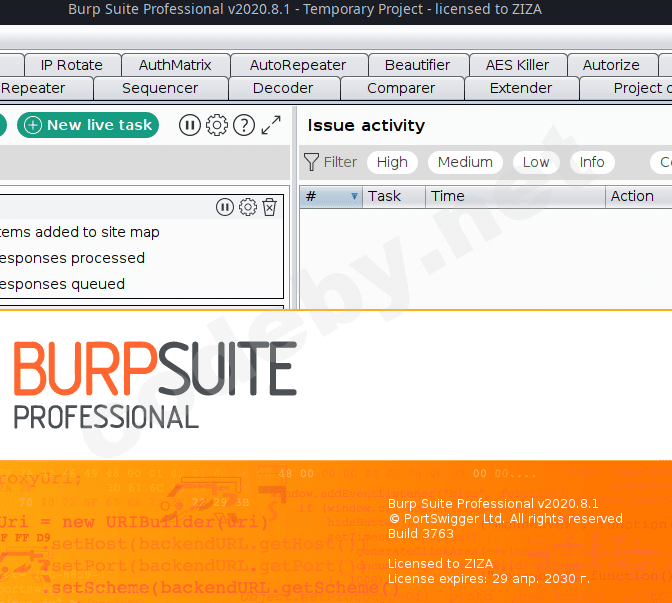This screenshot has width=672, height=603.
Task: Open the live task's configuration gear
Action: 248,207
